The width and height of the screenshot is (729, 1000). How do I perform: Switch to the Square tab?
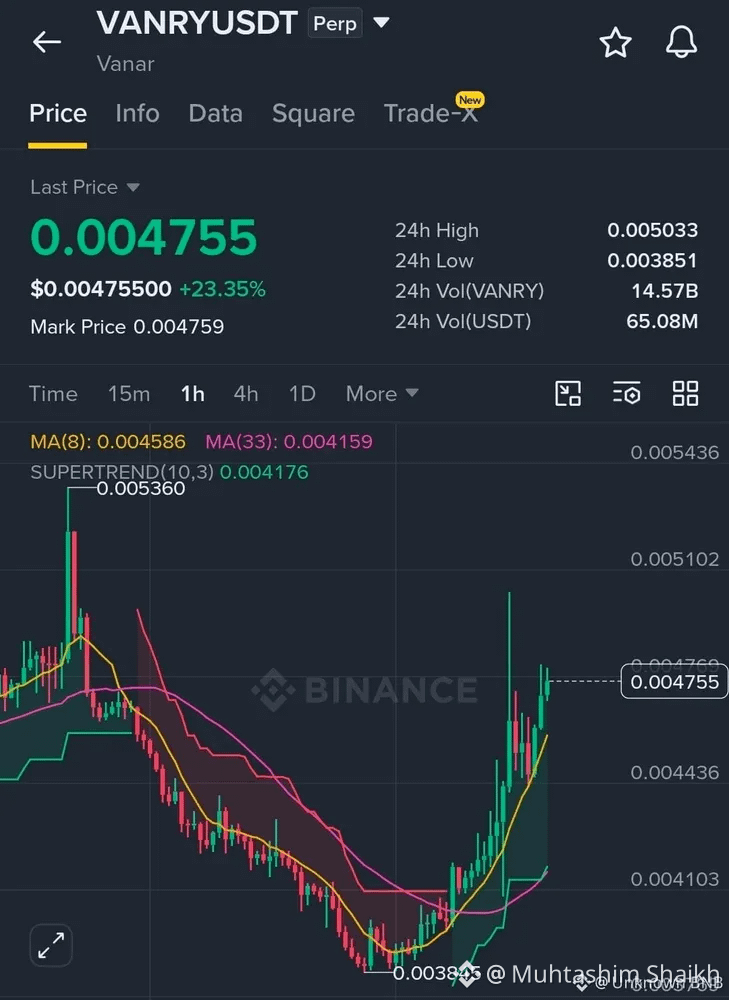[x=313, y=114]
